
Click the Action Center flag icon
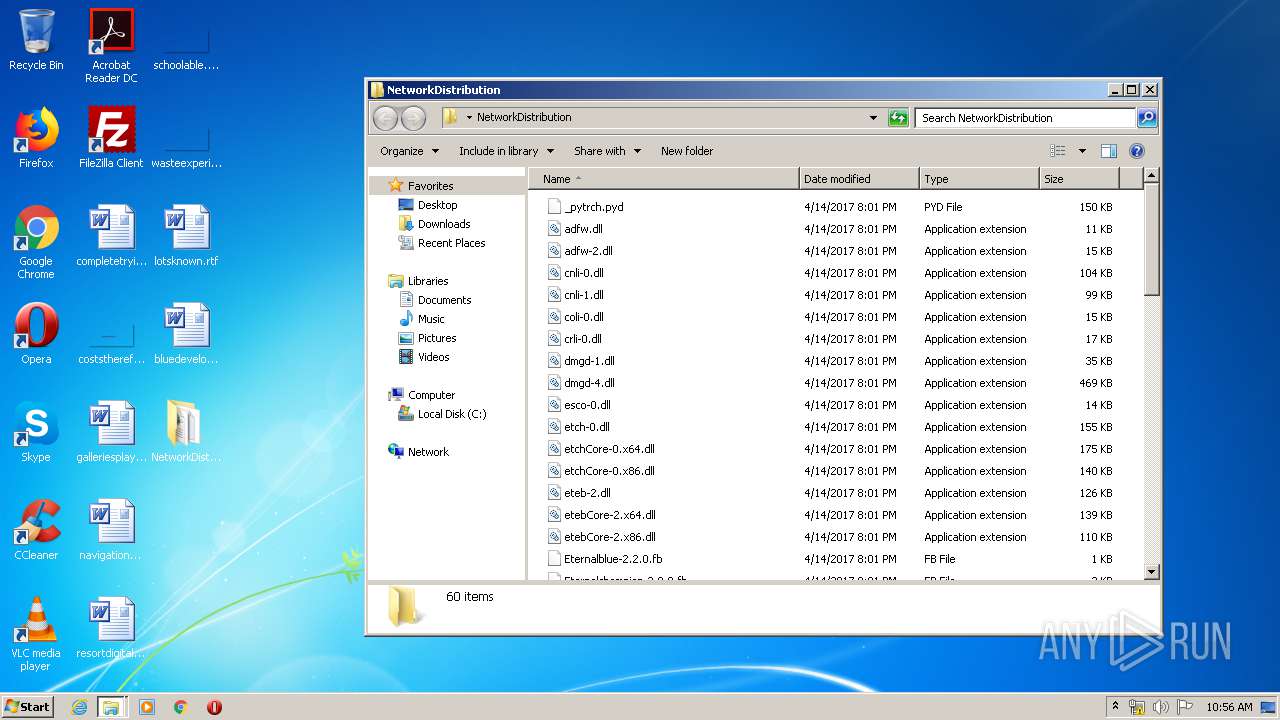point(1185,707)
